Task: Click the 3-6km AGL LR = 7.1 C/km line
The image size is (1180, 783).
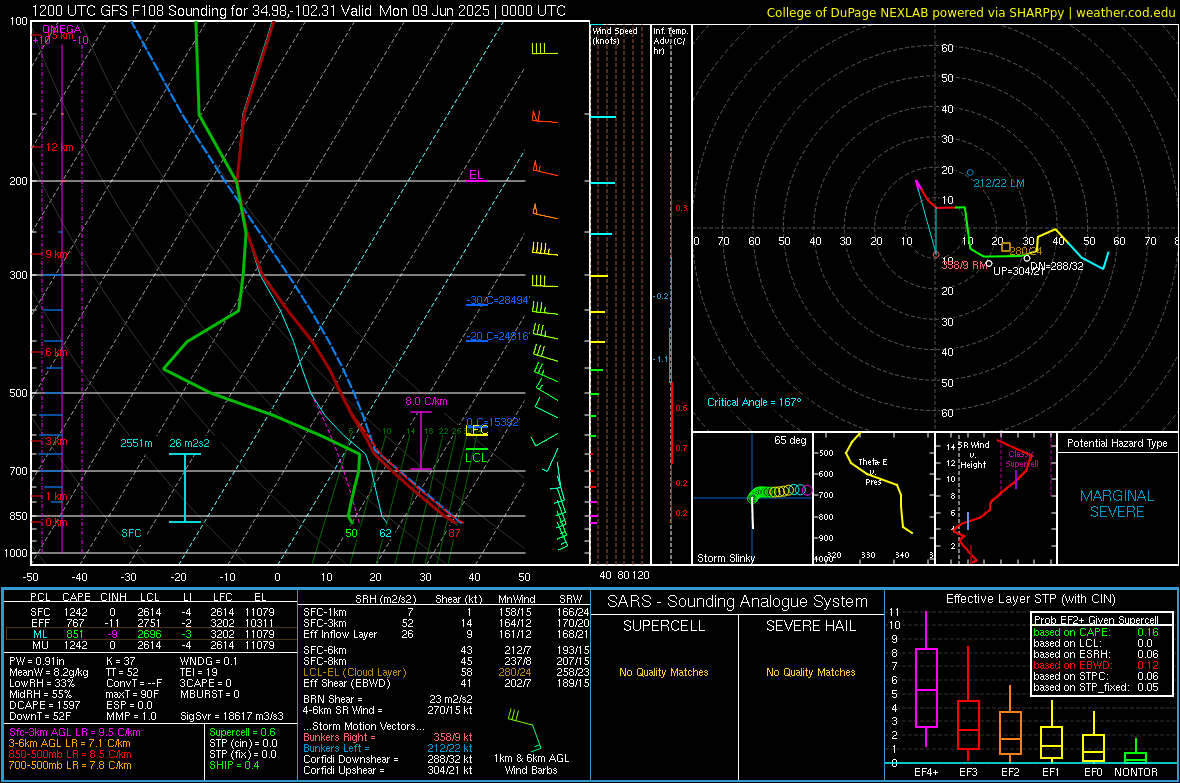Action: 69,743
